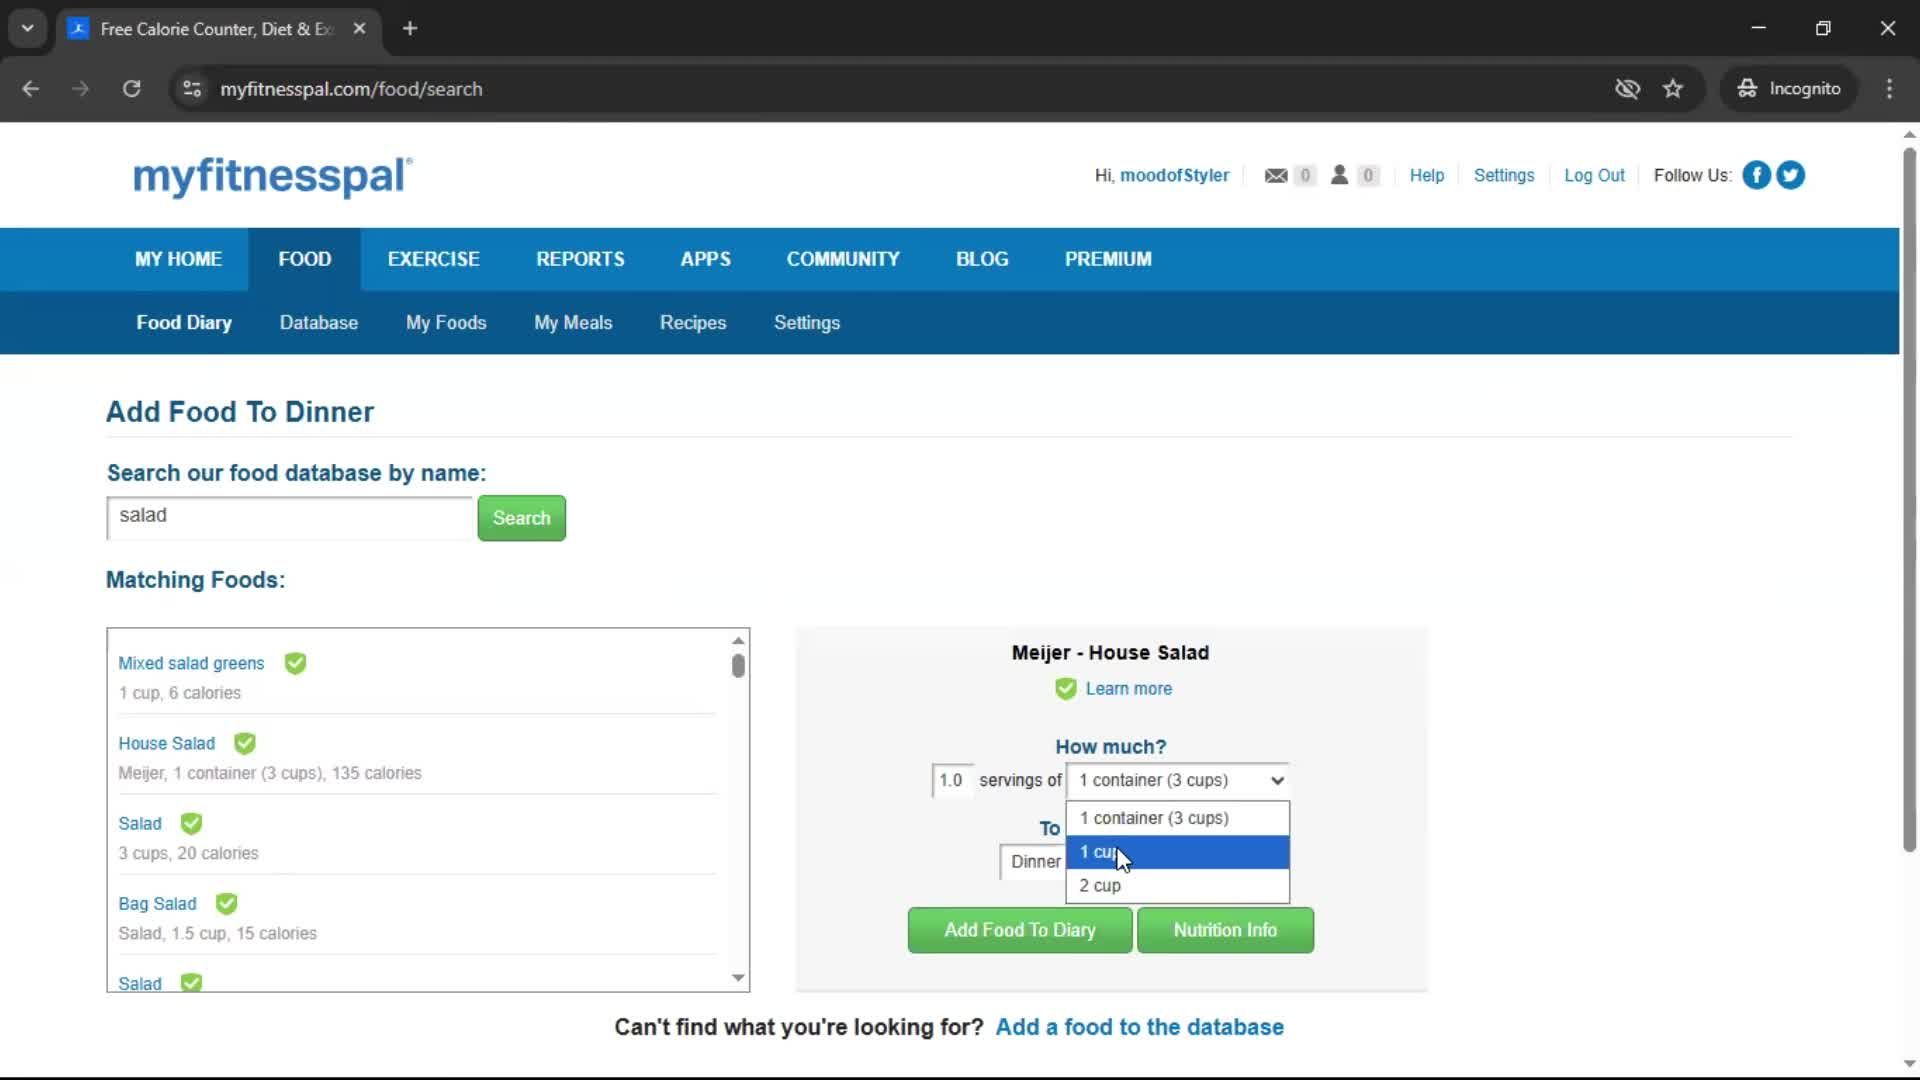This screenshot has height=1080, width=1920.
Task: Click the Incognito indicator
Action: pos(1788,89)
